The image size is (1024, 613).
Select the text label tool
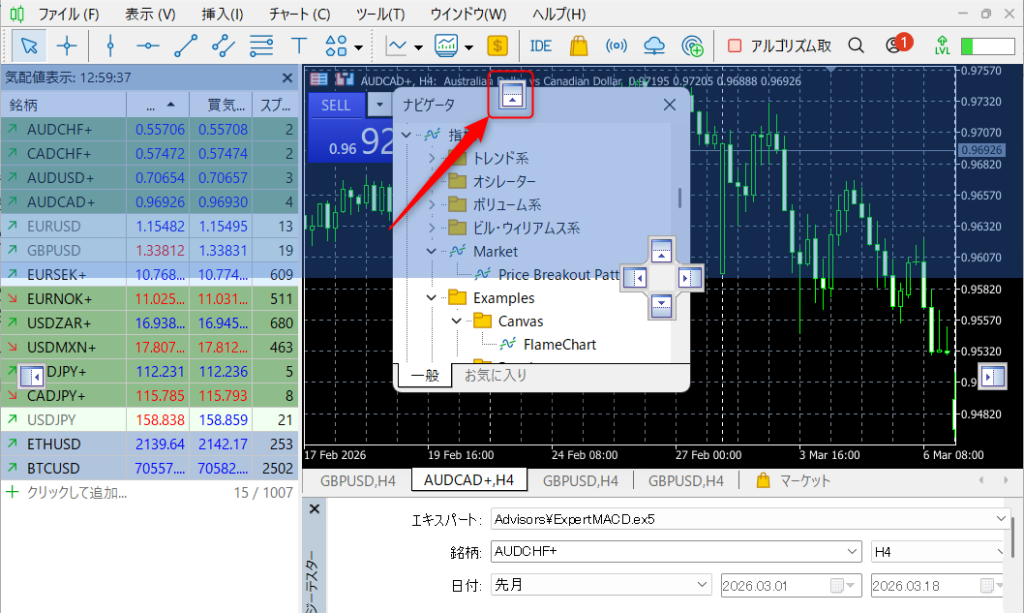coord(298,45)
